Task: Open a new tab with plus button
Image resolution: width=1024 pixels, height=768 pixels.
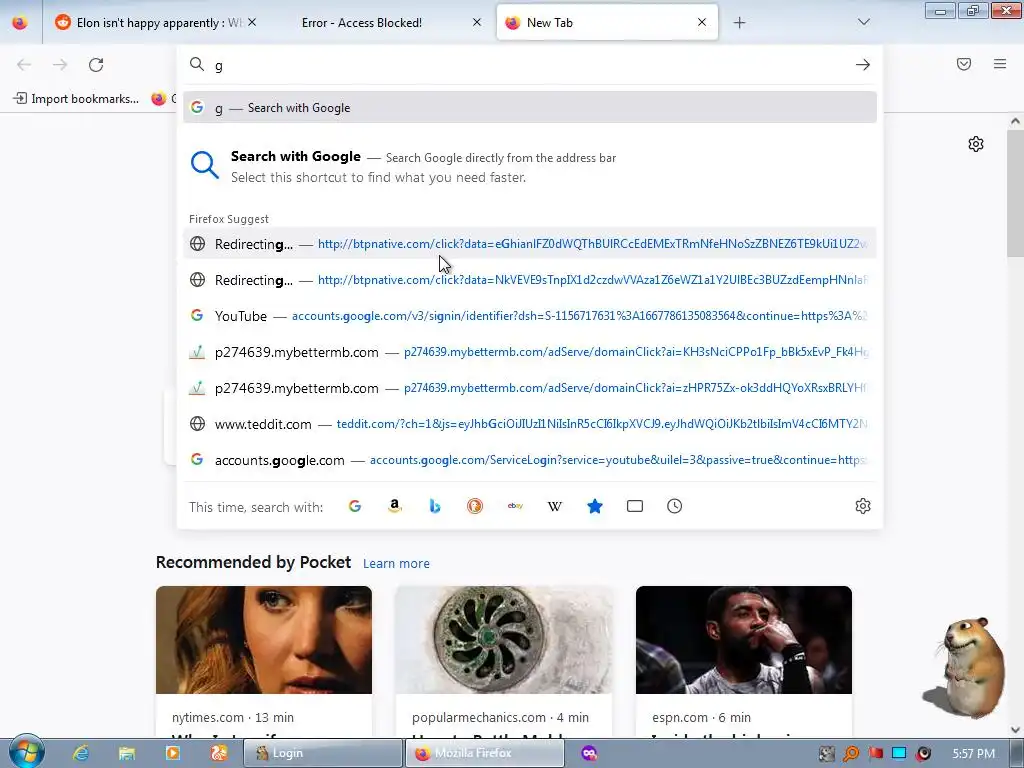Action: 739,23
